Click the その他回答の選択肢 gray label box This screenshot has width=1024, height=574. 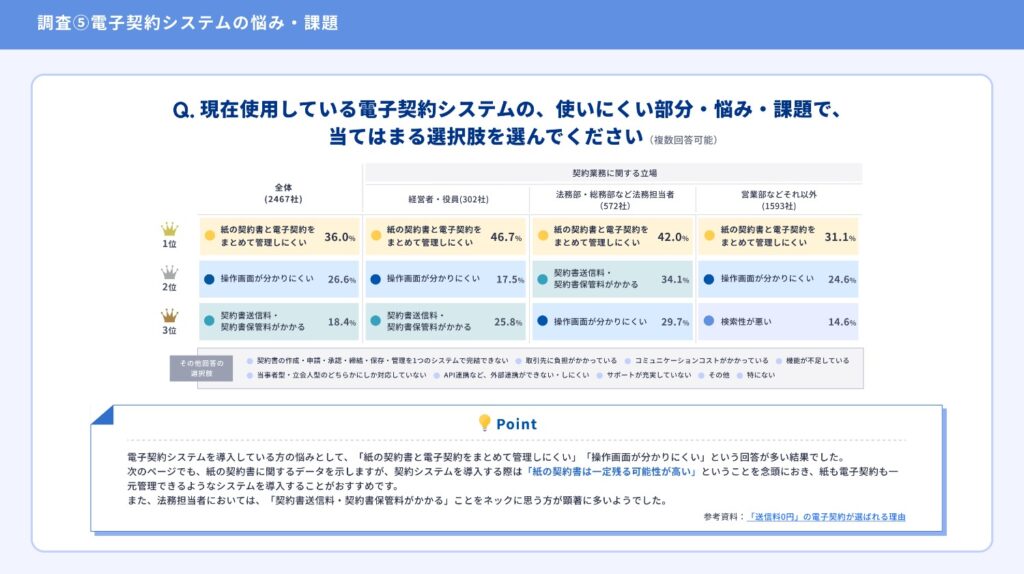tap(201, 368)
